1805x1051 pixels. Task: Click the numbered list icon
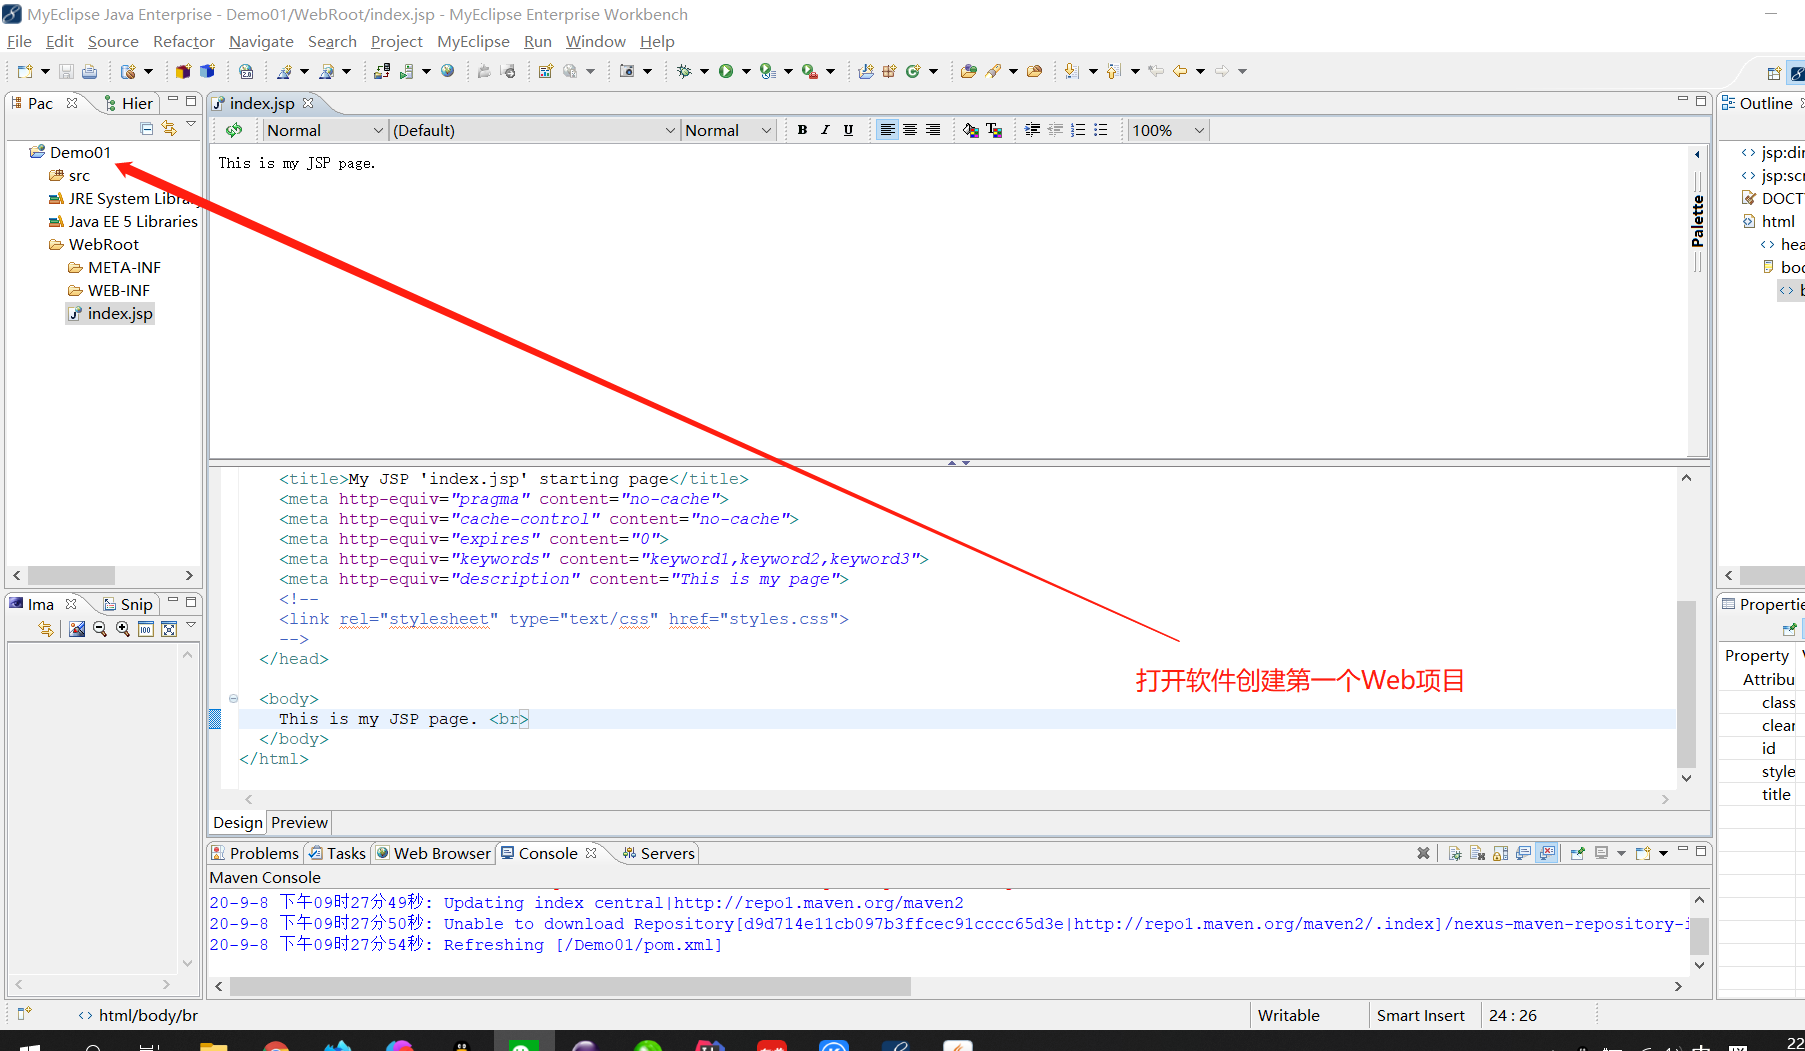click(1078, 130)
